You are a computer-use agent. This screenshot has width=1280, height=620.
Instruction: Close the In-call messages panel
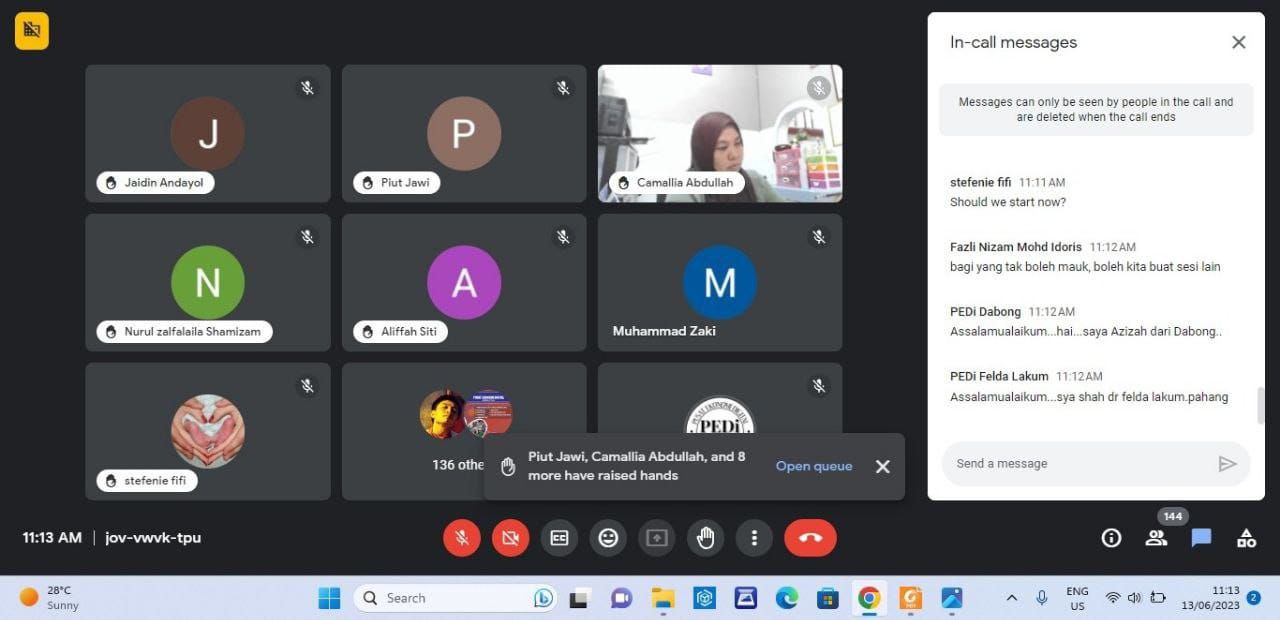[x=1238, y=42]
